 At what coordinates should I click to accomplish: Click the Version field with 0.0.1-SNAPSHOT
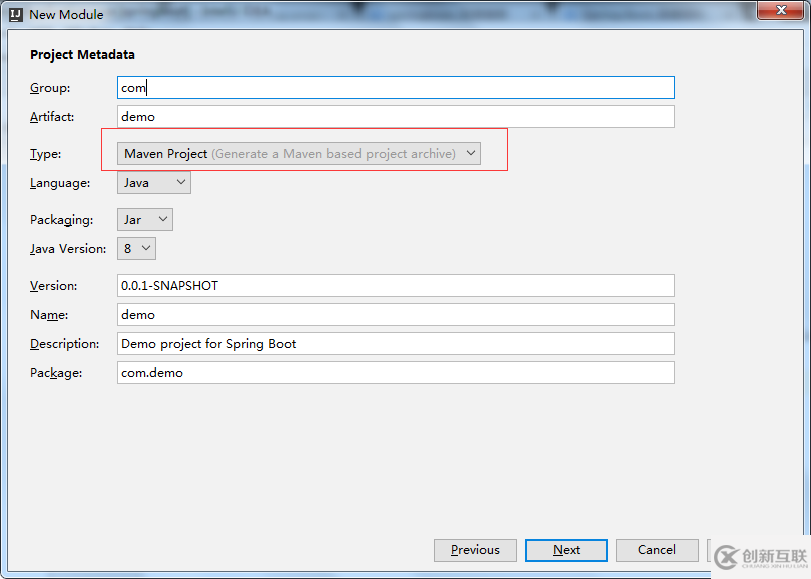click(396, 286)
